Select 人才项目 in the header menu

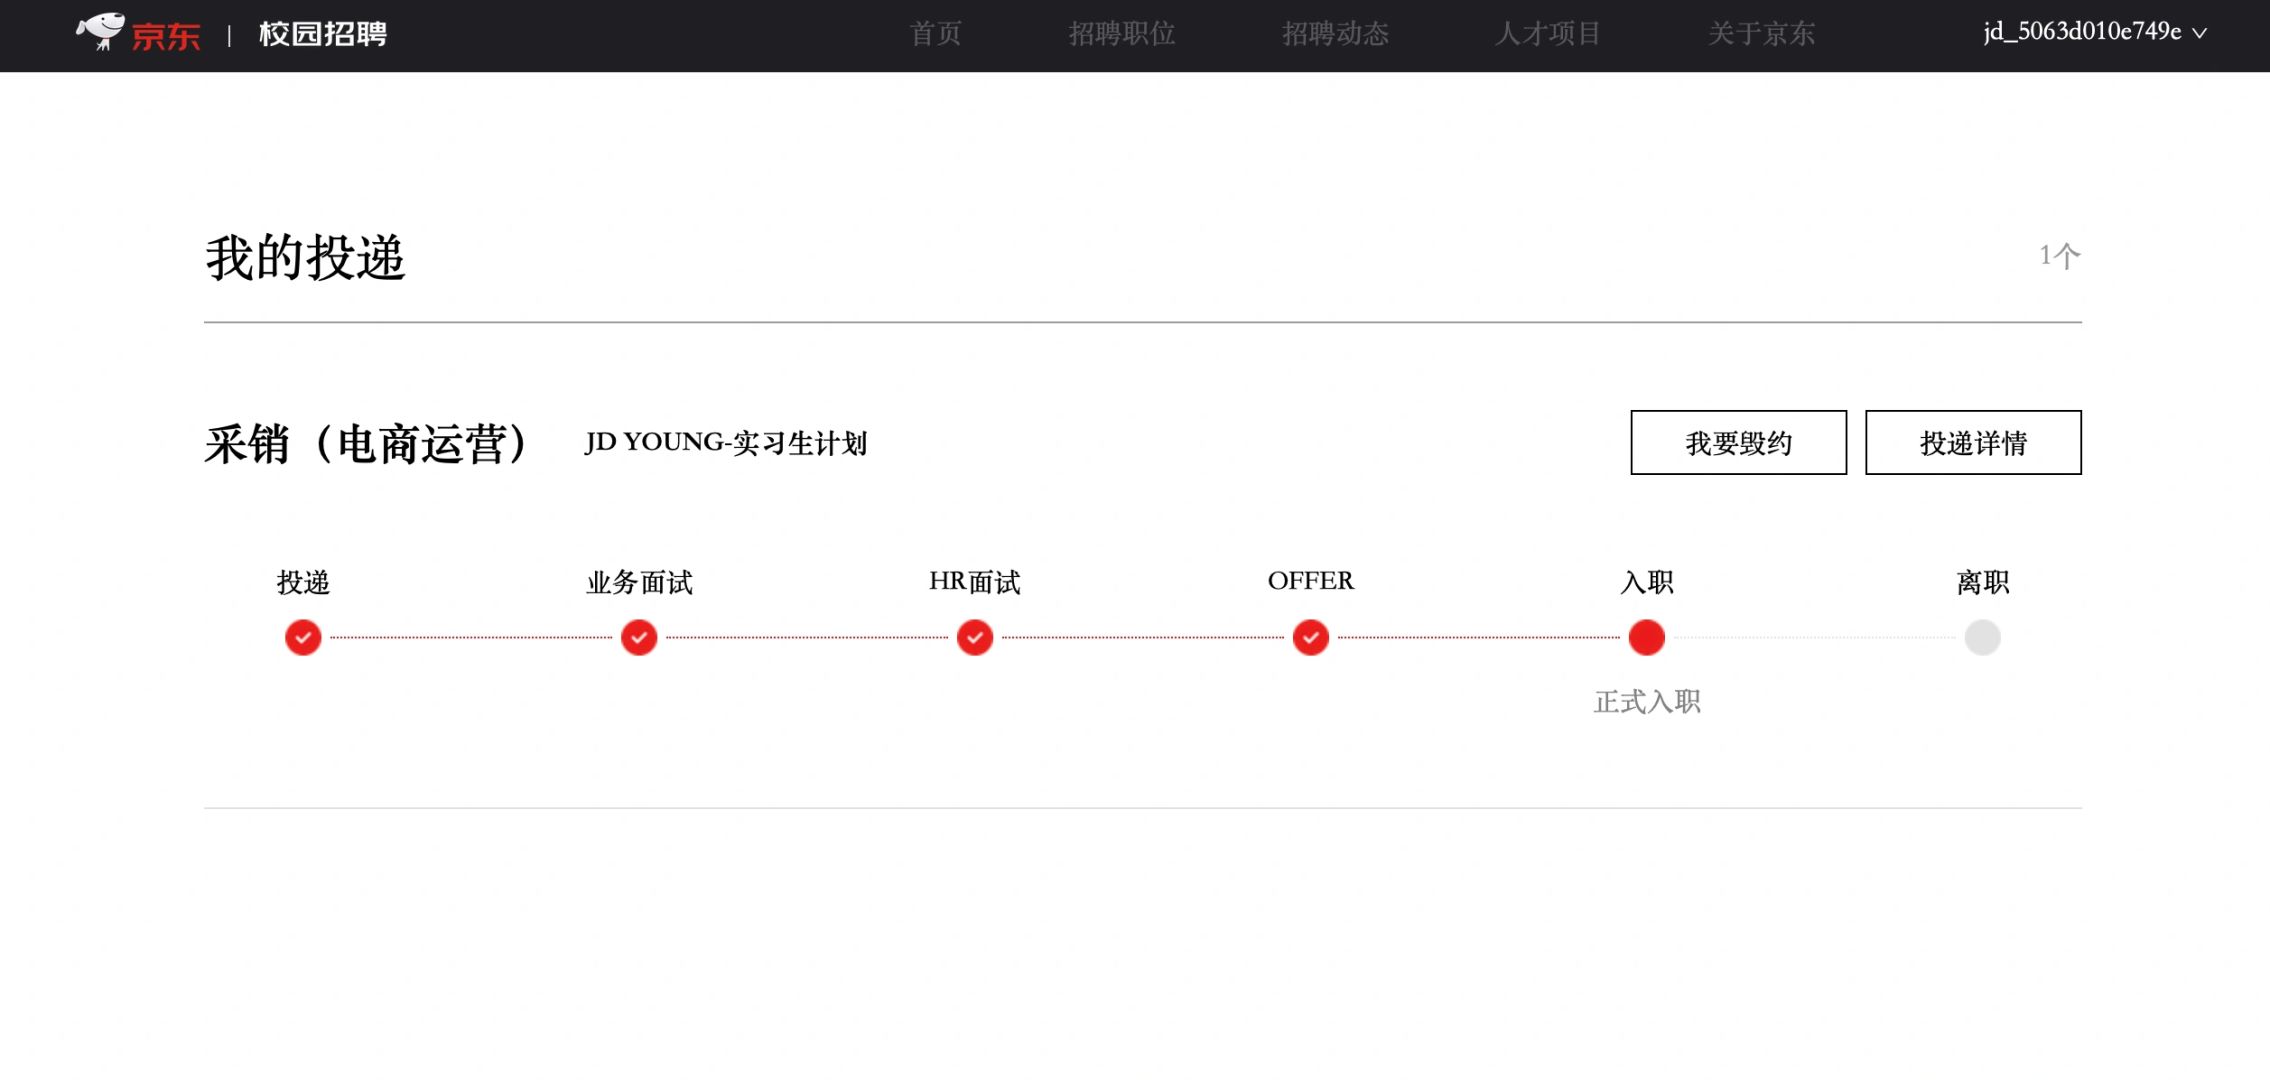[x=1548, y=34]
